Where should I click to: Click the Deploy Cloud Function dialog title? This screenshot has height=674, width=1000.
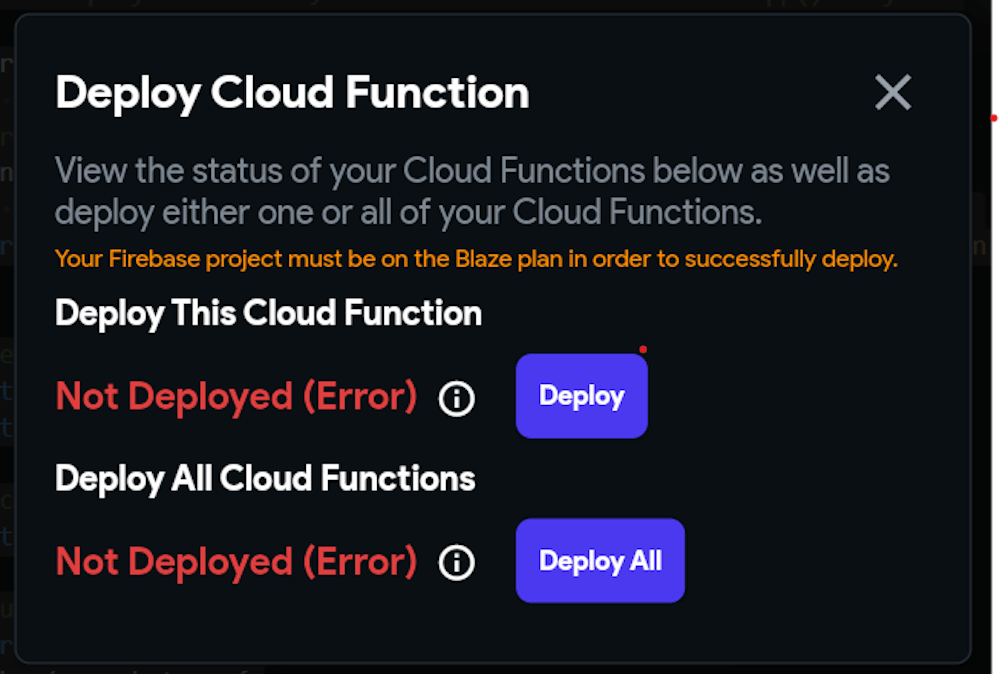[x=292, y=93]
